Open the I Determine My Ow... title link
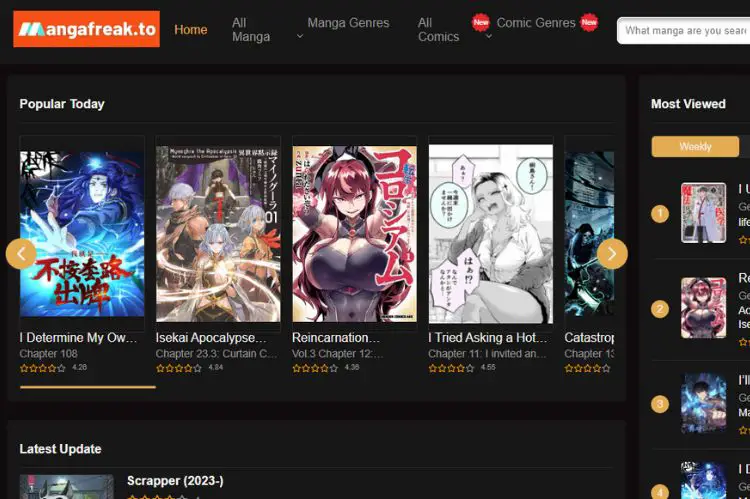 tap(78, 338)
